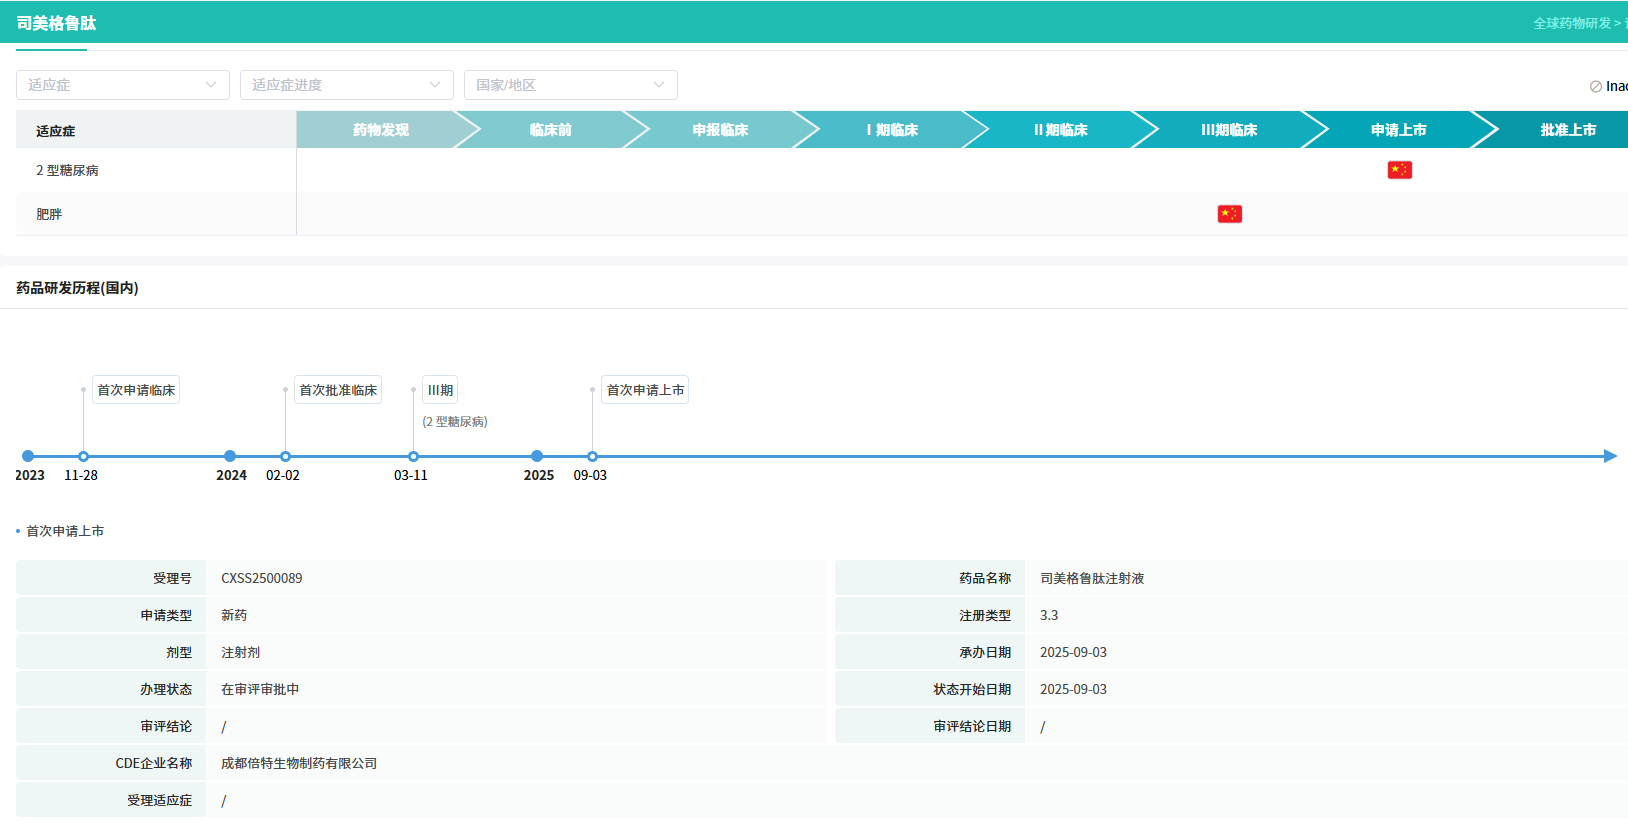1628x828 pixels.
Task: Click the 2025 year node on timeline
Action: pyautogui.click(x=537, y=456)
